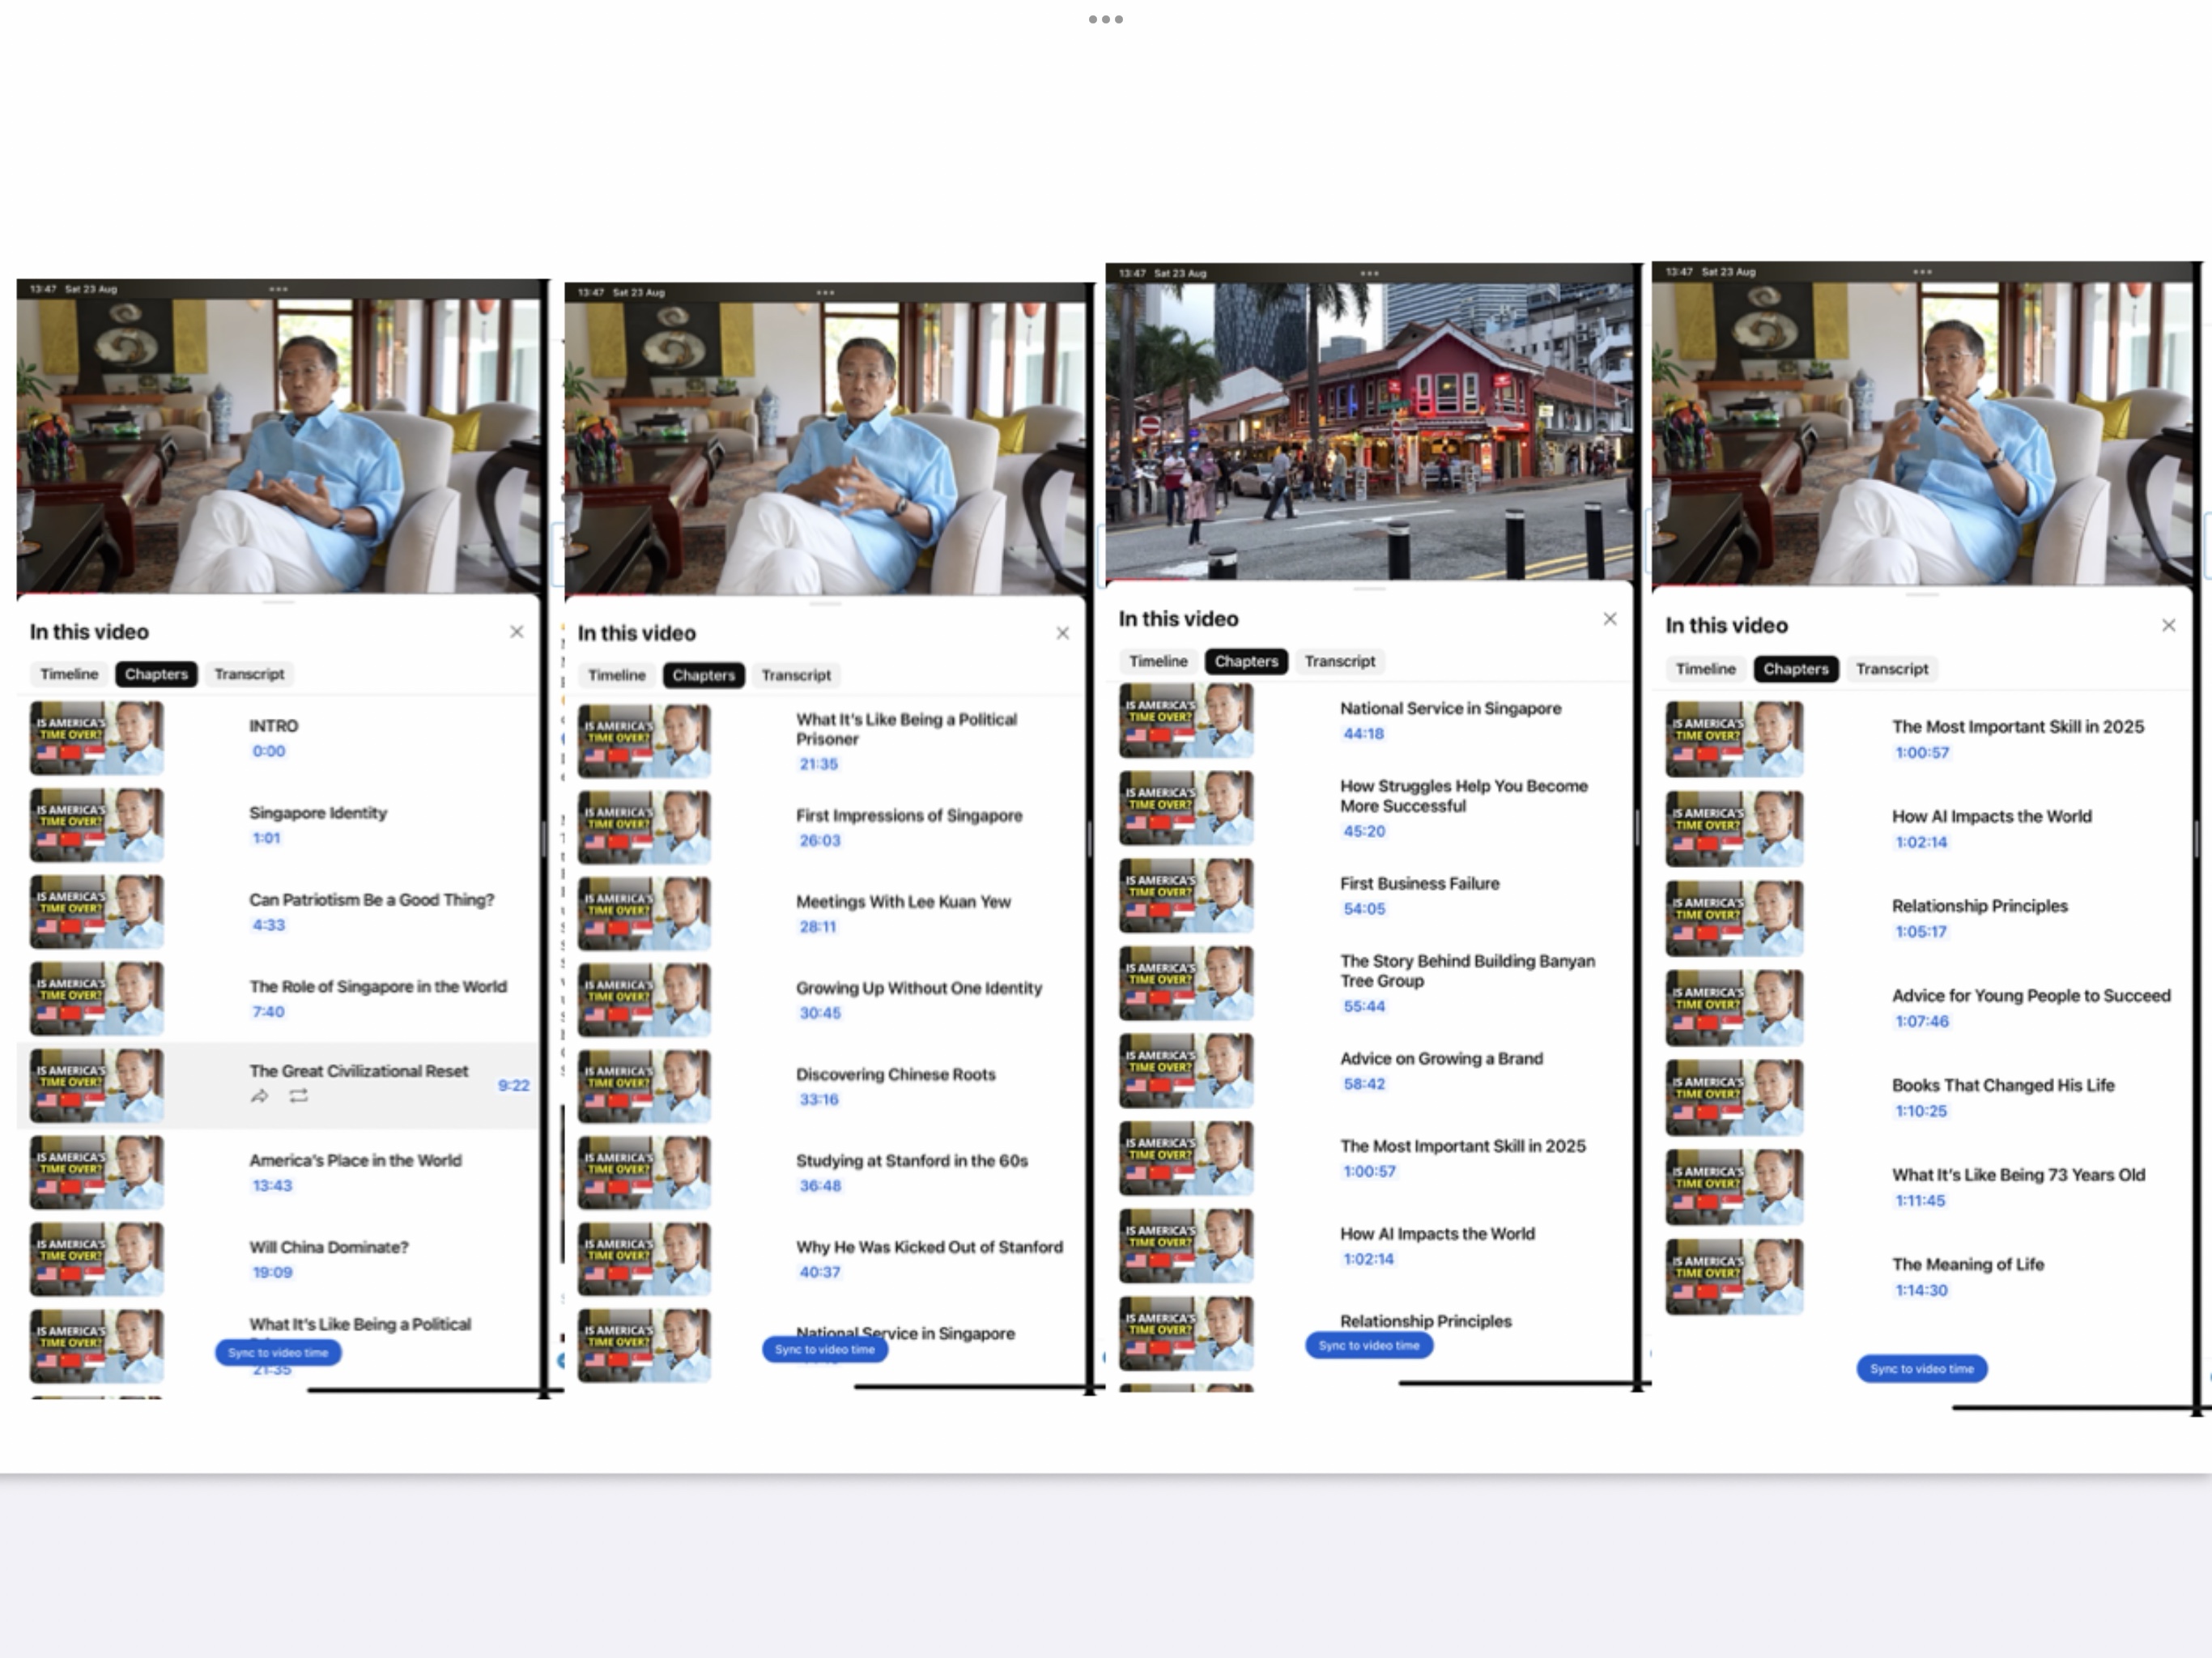Image resolution: width=2212 pixels, height=1658 pixels.
Task: Open Timeline tab above the INTRO chapter
Action: coord(69,674)
